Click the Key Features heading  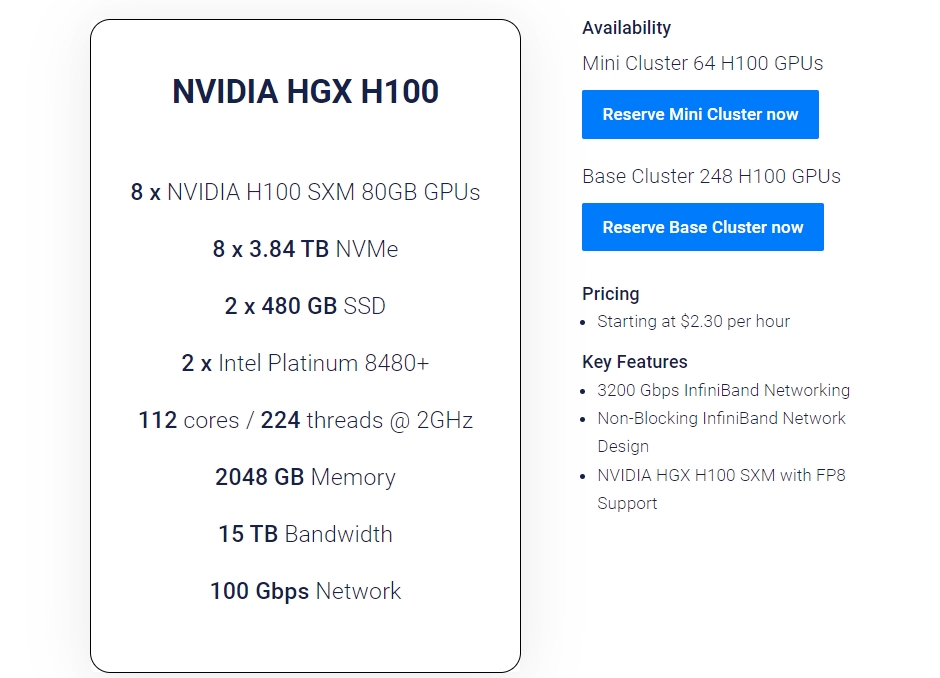pyautogui.click(x=634, y=362)
